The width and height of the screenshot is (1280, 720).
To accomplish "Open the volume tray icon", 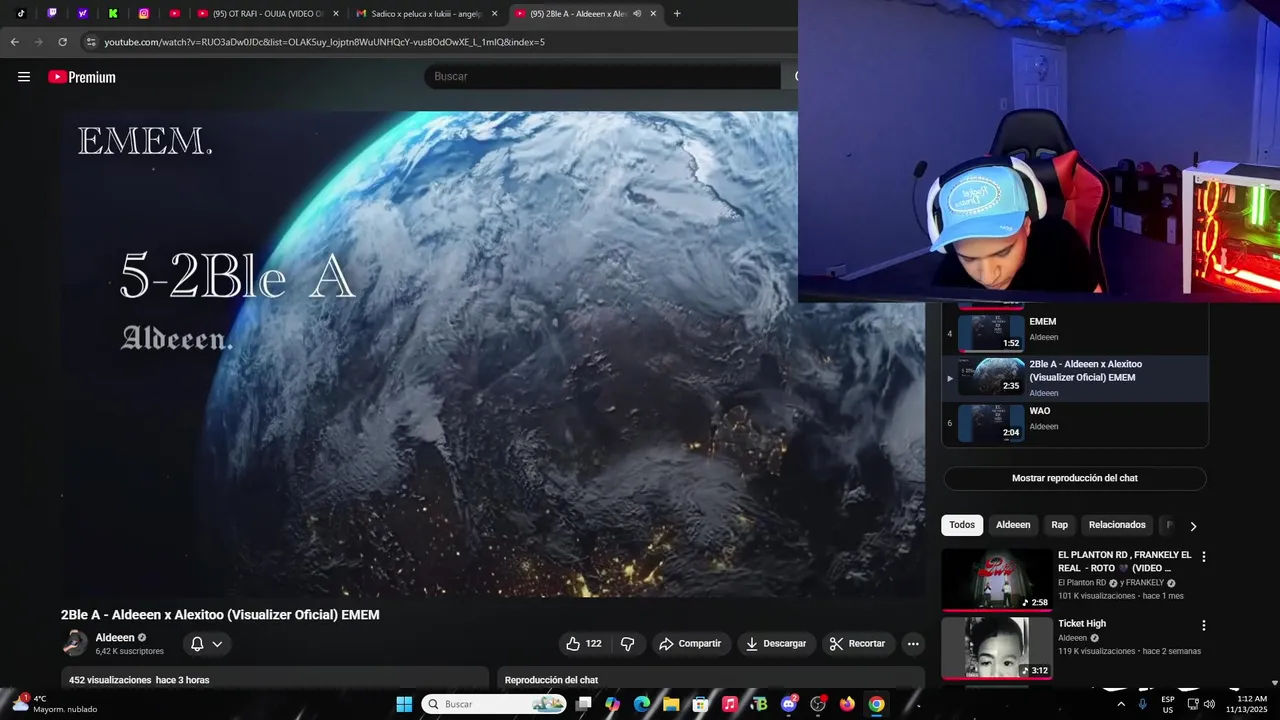I will 1209,704.
